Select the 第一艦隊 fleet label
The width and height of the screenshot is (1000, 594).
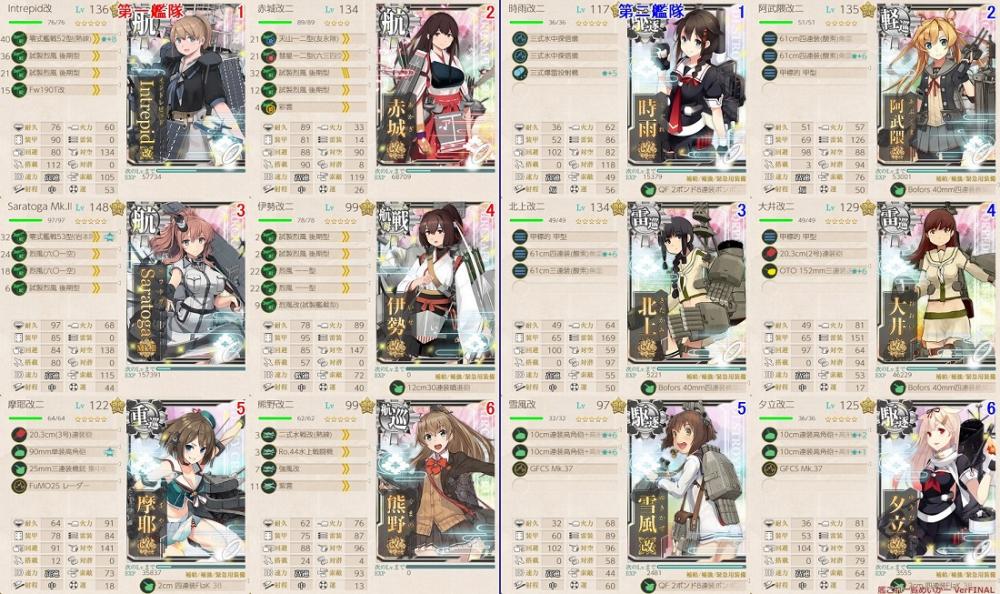tap(150, 11)
